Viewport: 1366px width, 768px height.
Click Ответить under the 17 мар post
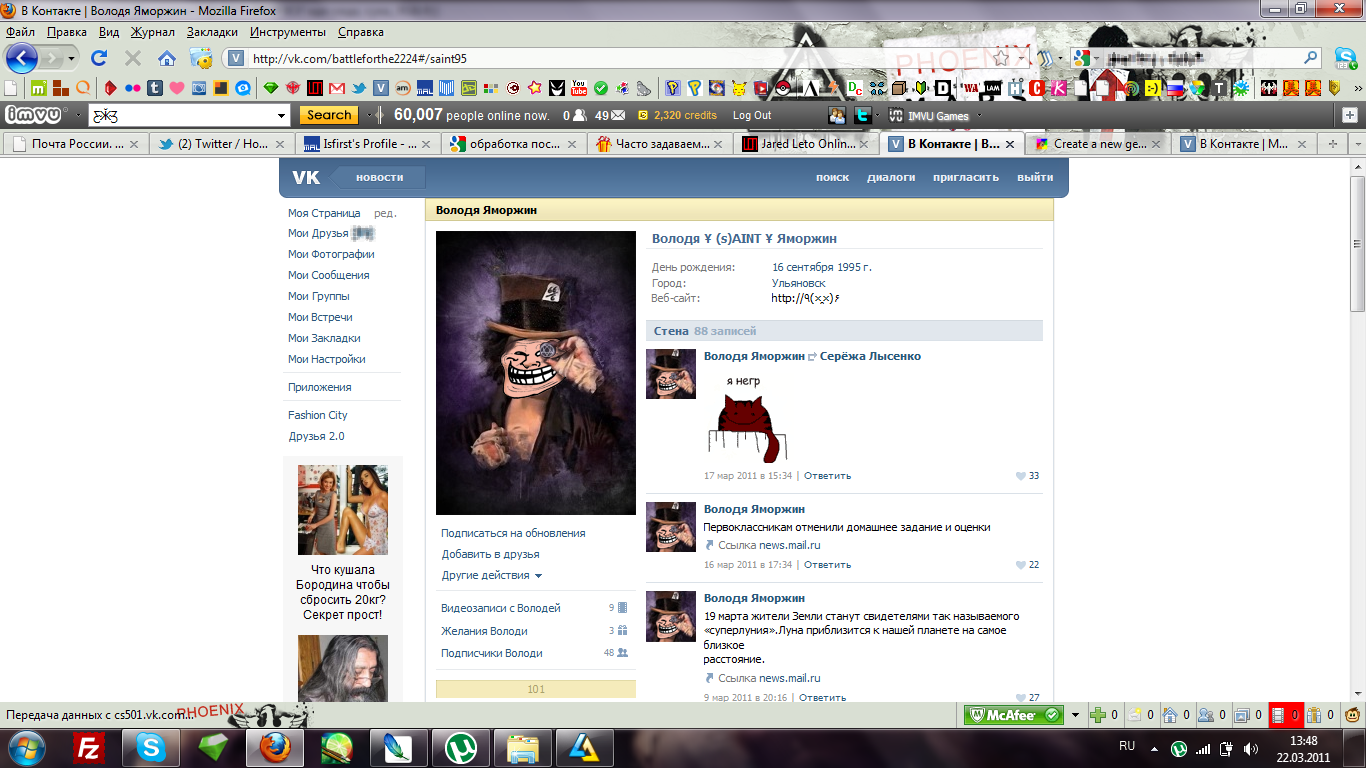(828, 476)
